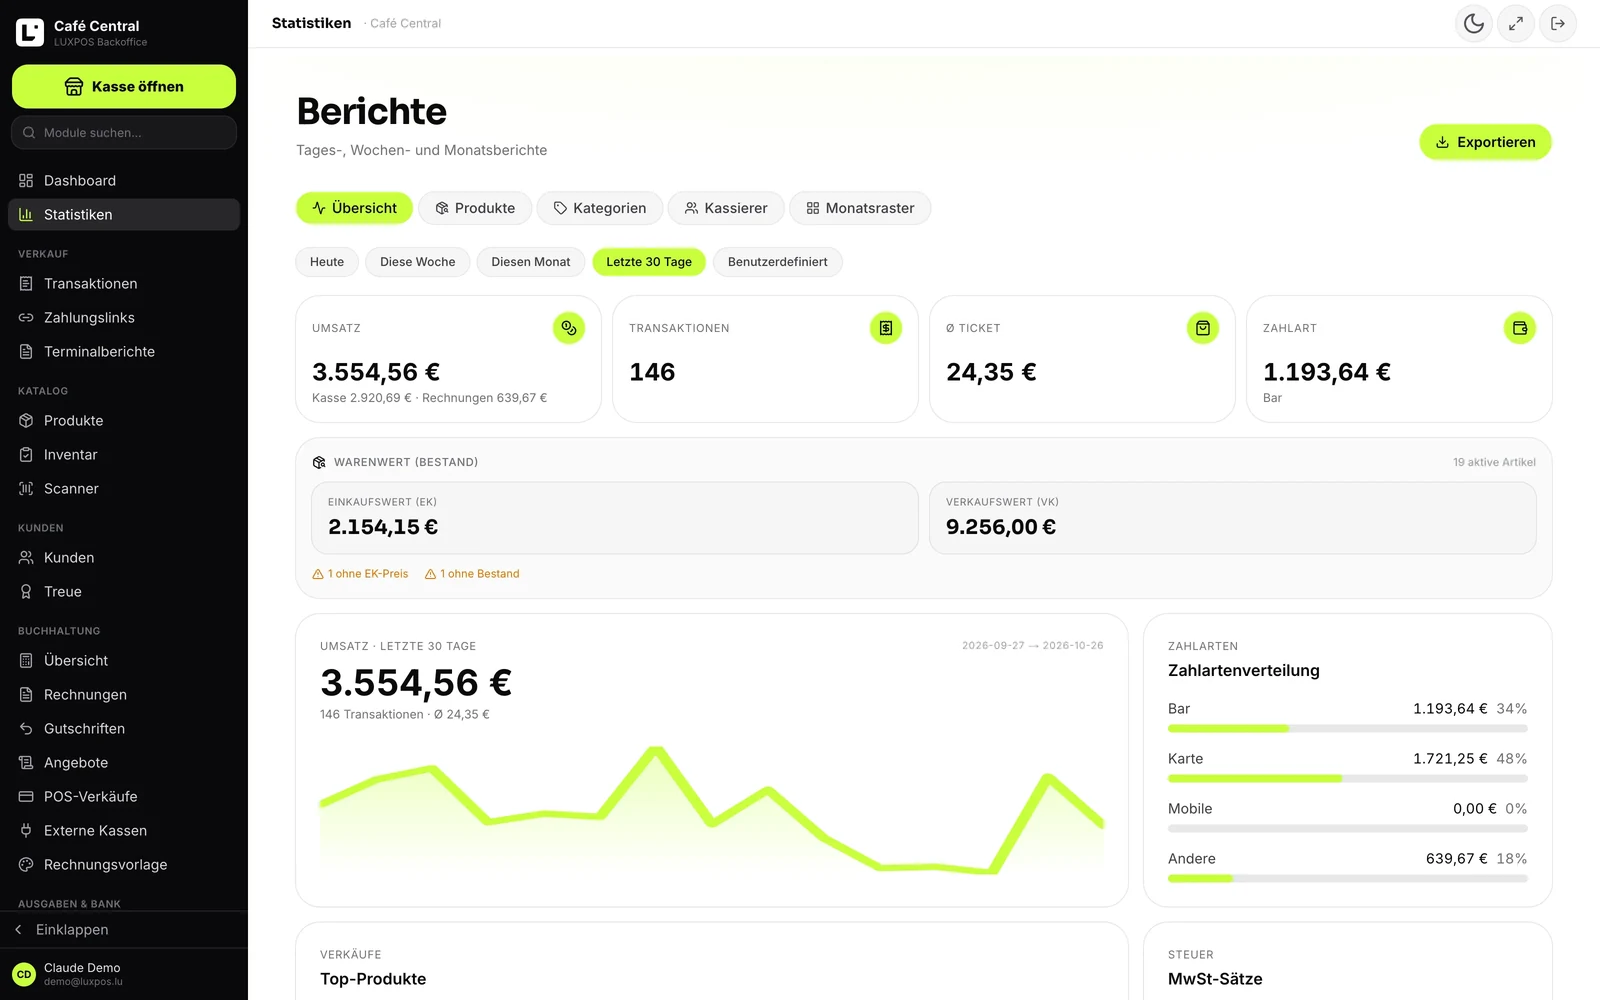The image size is (1600, 1000).
Task: Toggle dark mode with the moon icon
Action: [1474, 24]
